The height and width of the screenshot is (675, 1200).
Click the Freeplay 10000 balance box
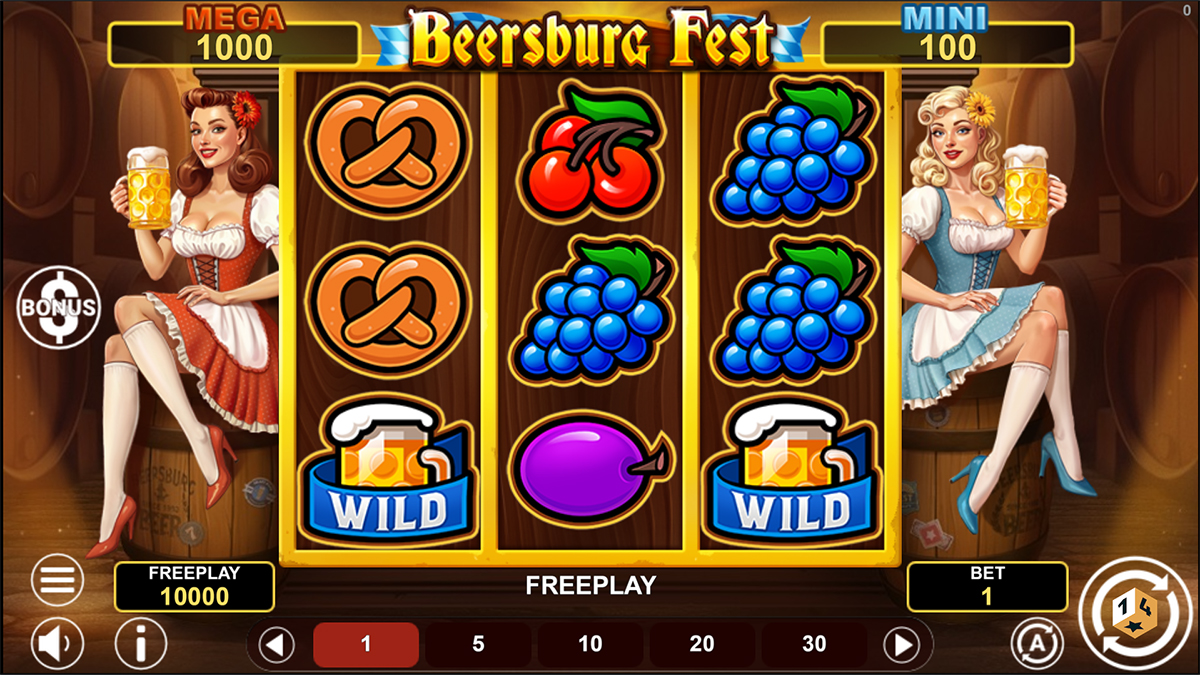(x=194, y=587)
